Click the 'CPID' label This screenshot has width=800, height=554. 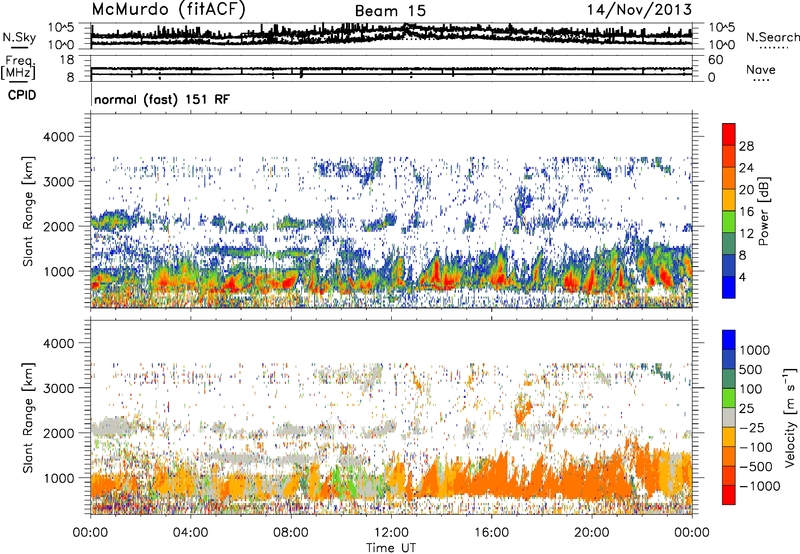coord(22,95)
